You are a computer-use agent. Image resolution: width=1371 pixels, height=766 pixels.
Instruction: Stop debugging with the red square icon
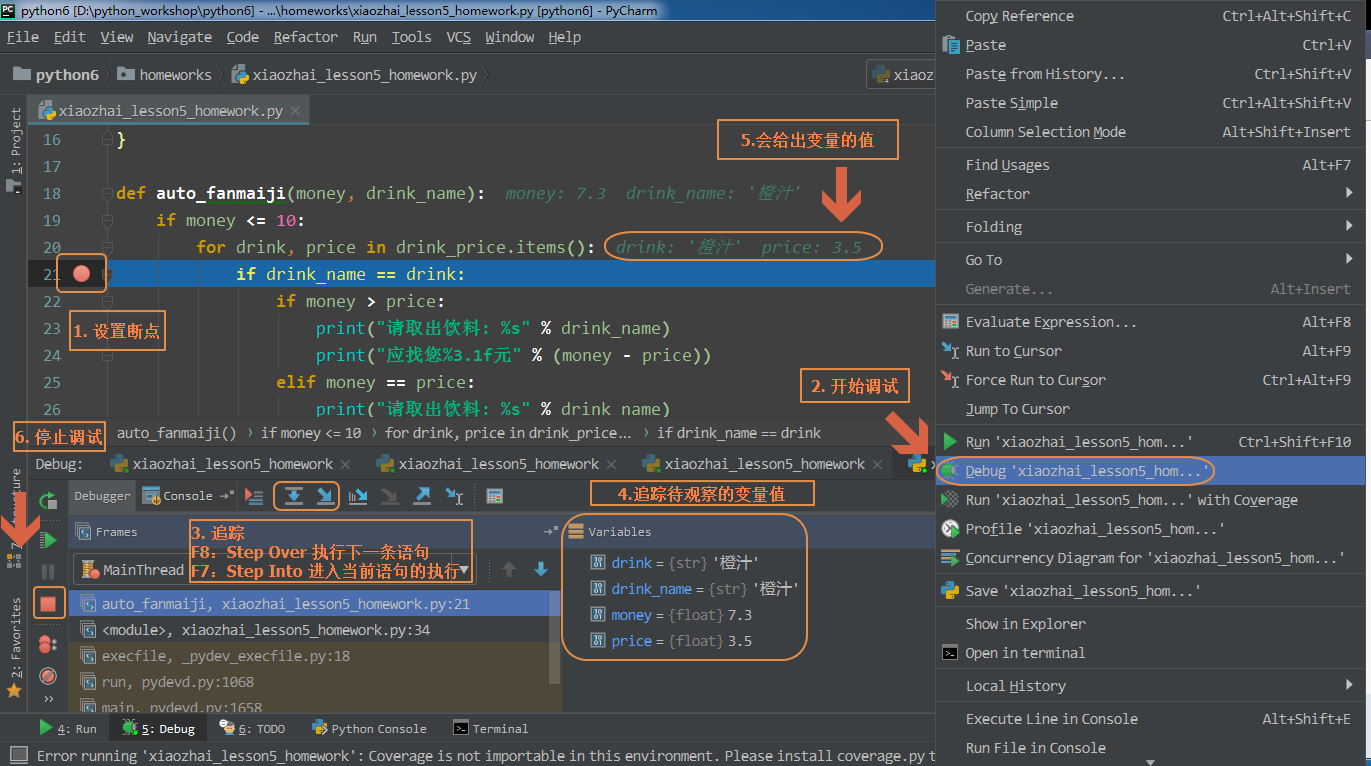coord(48,603)
